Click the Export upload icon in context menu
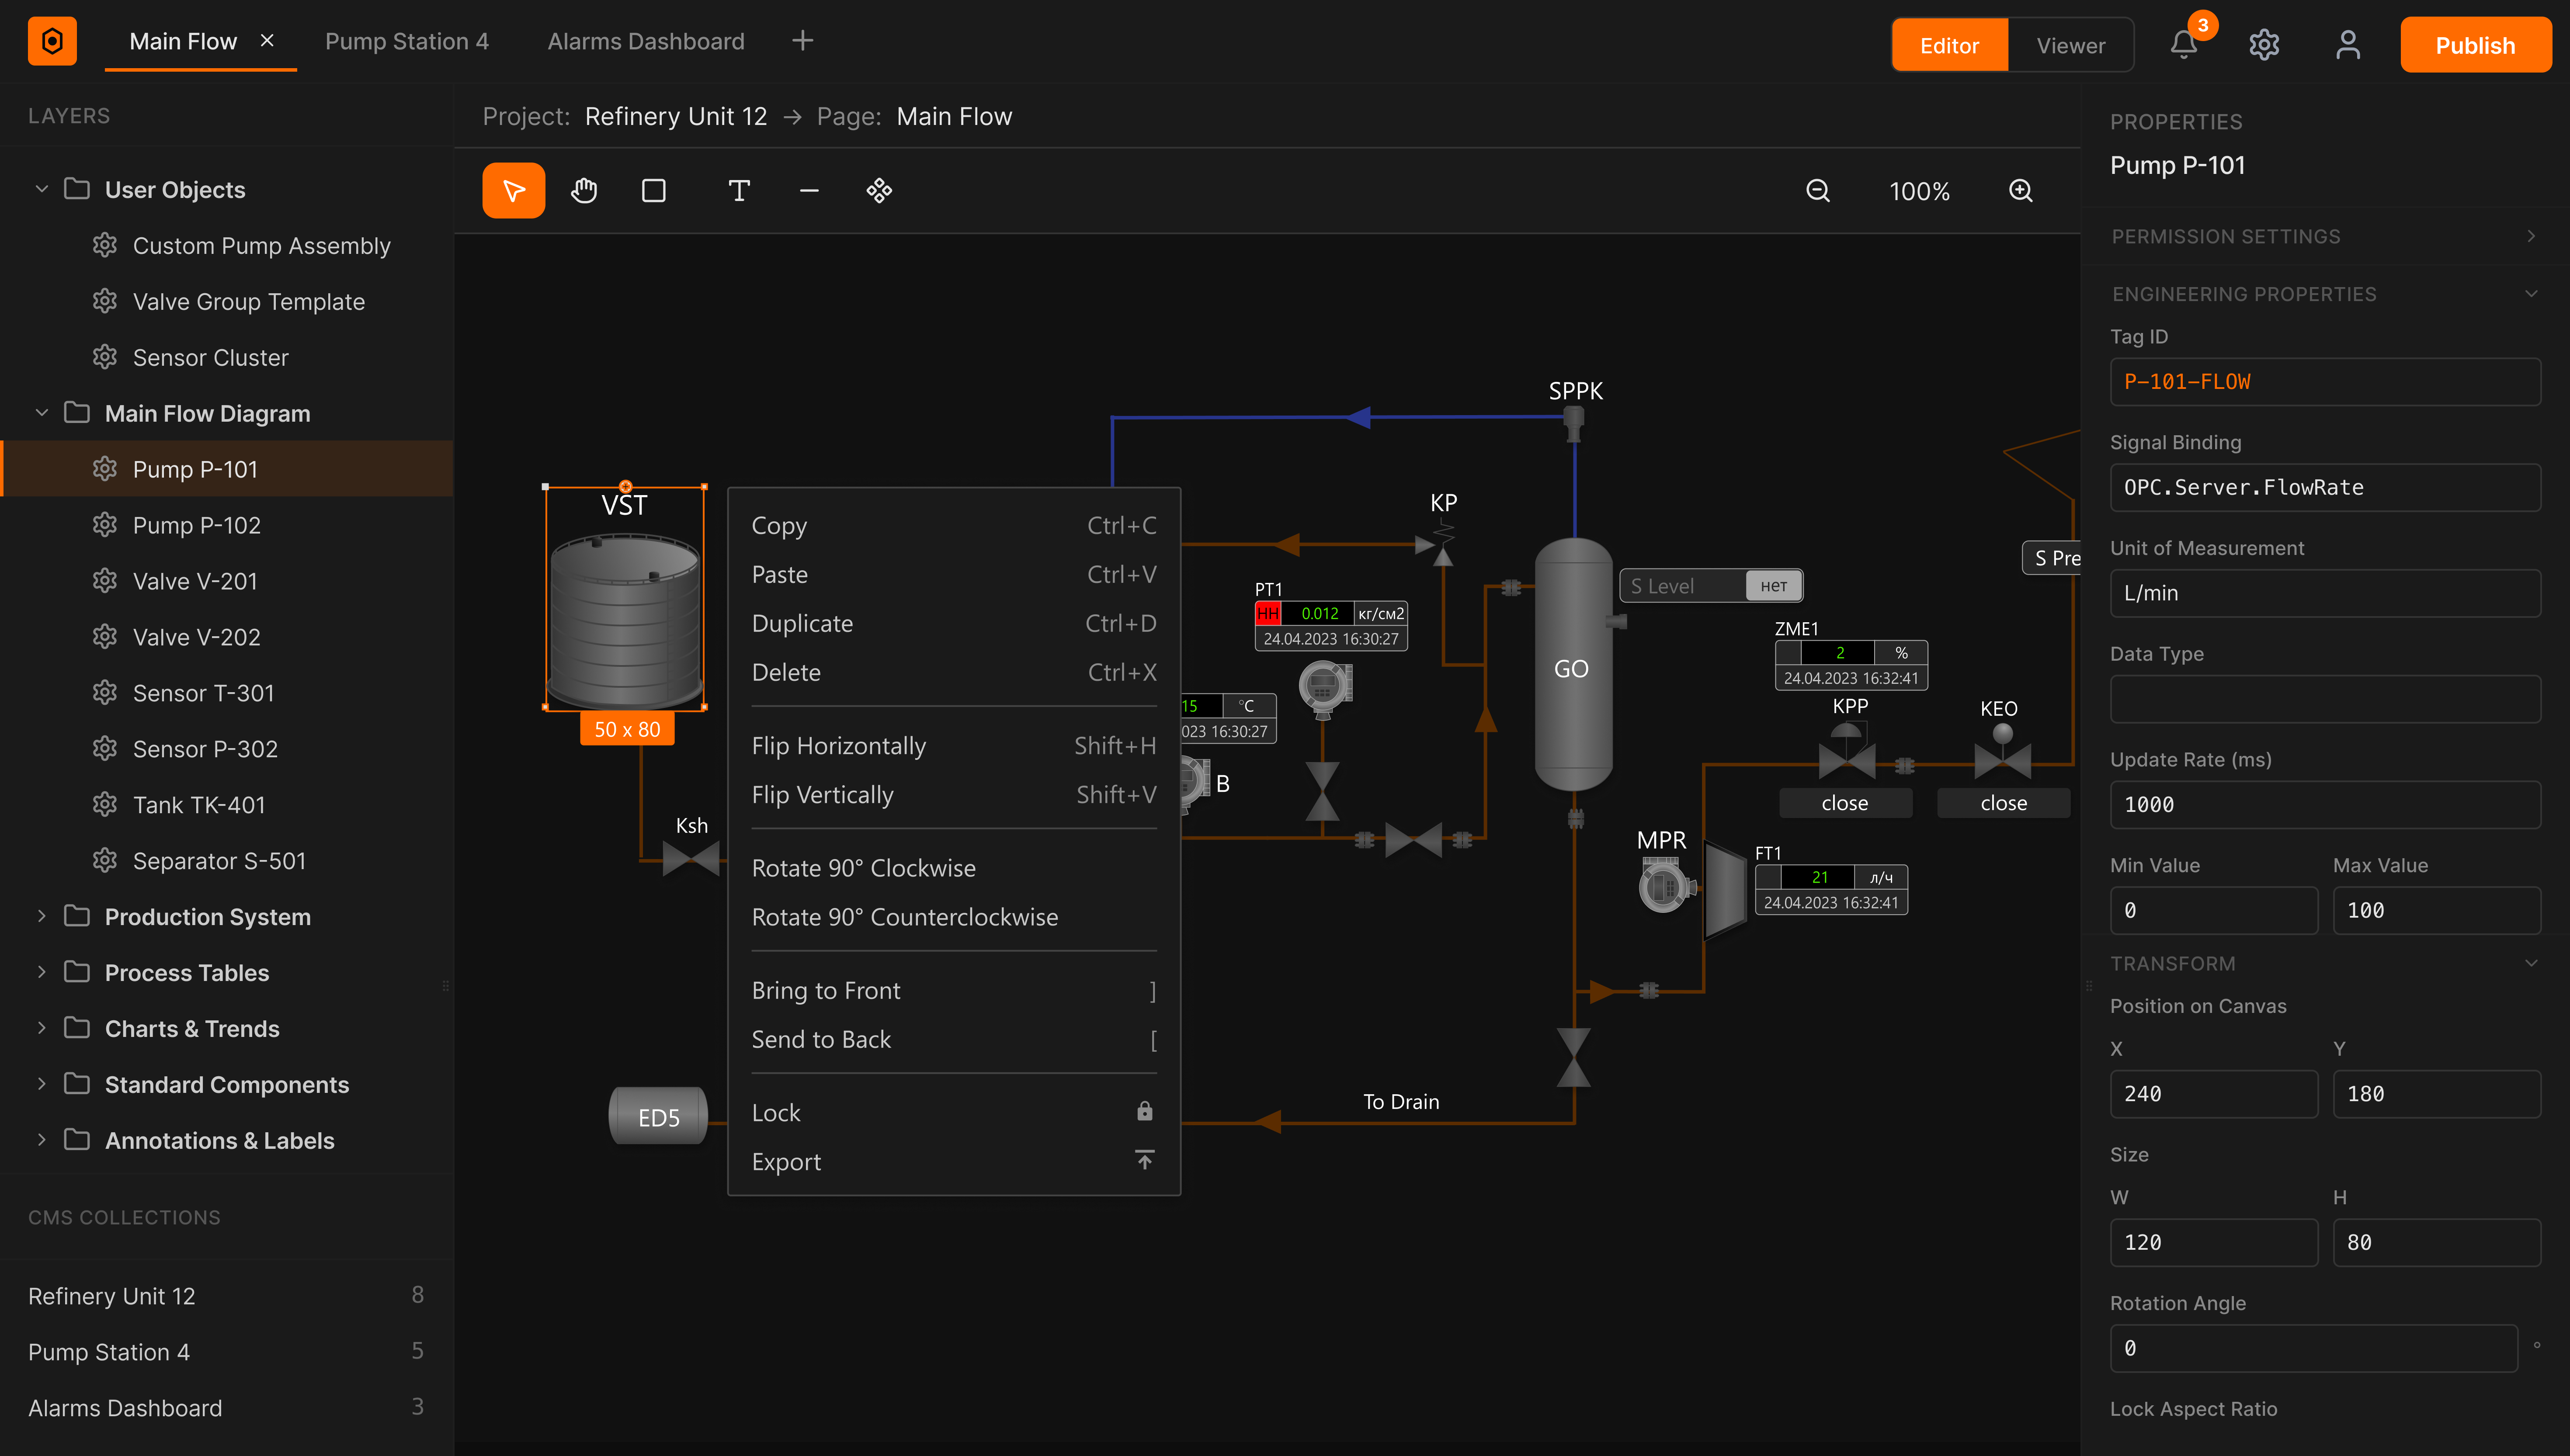 tap(1145, 1160)
